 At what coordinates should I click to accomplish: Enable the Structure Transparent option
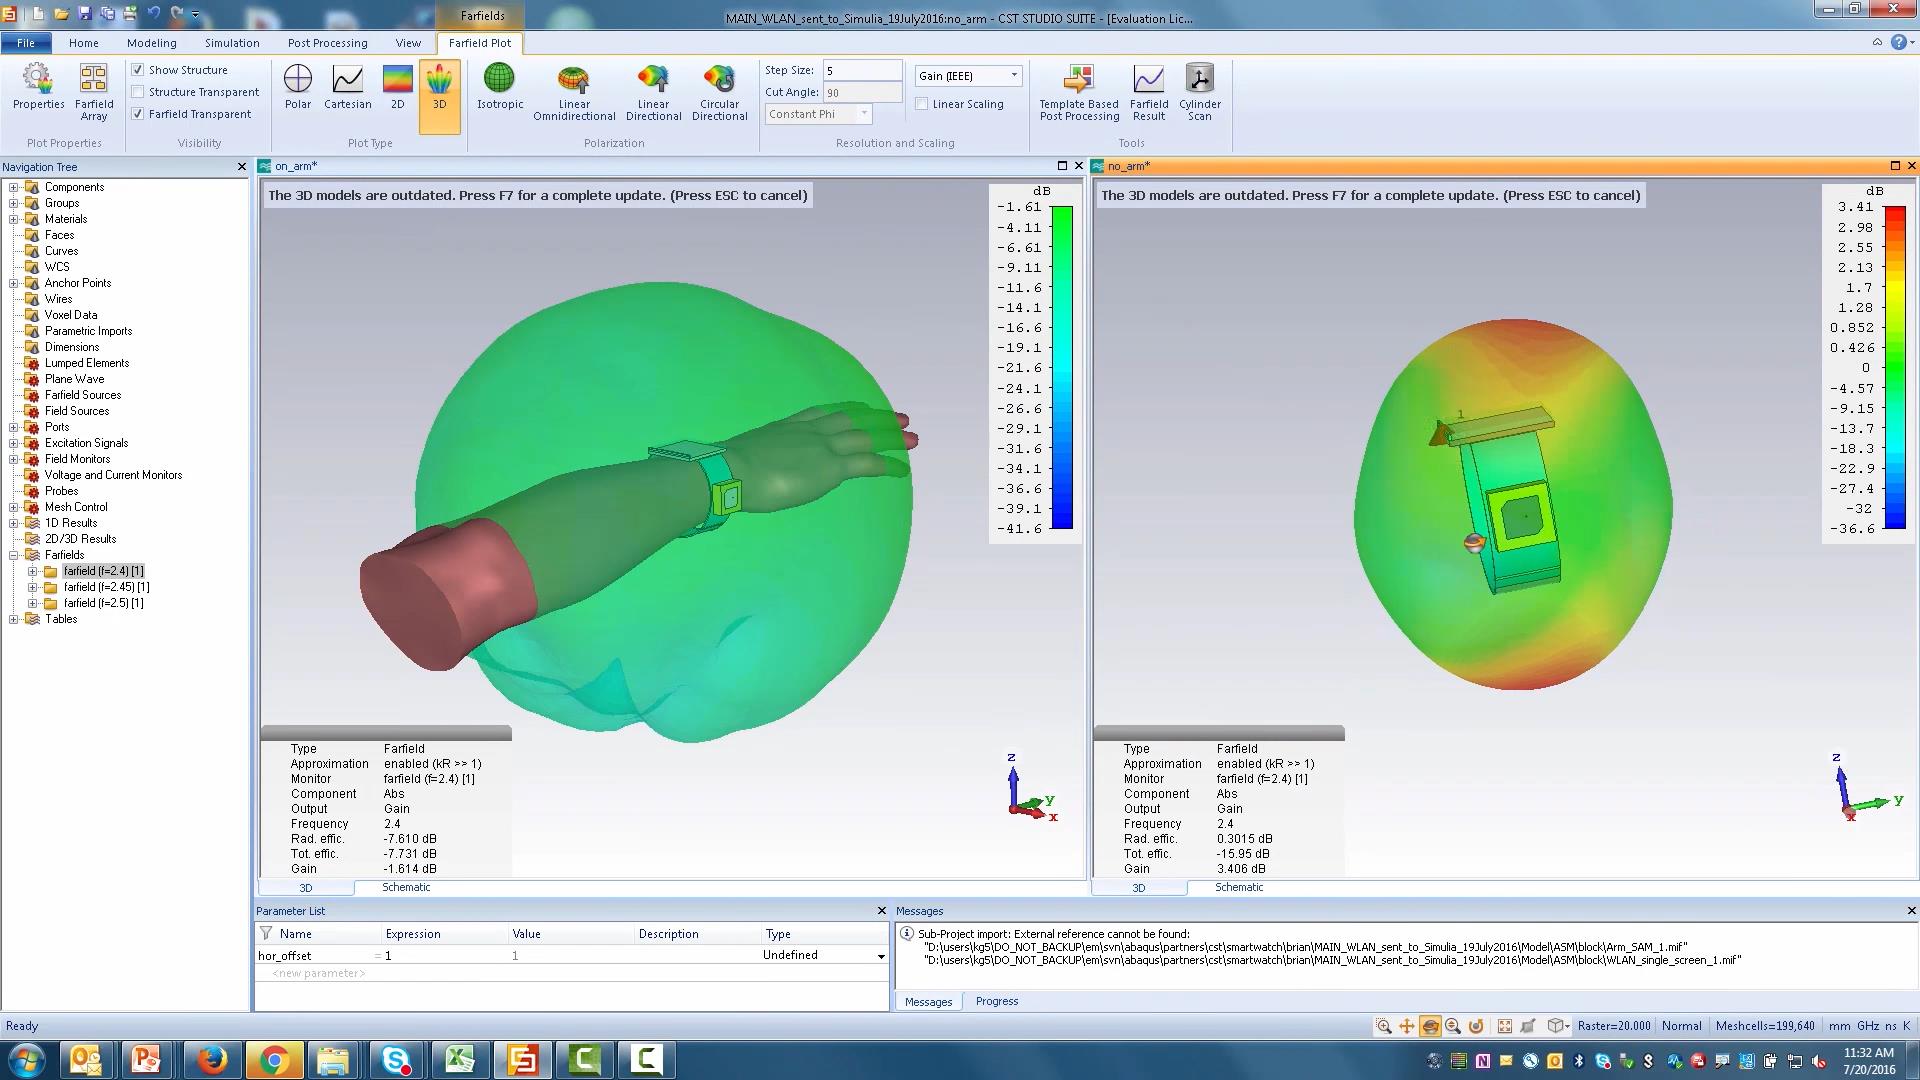tap(138, 92)
